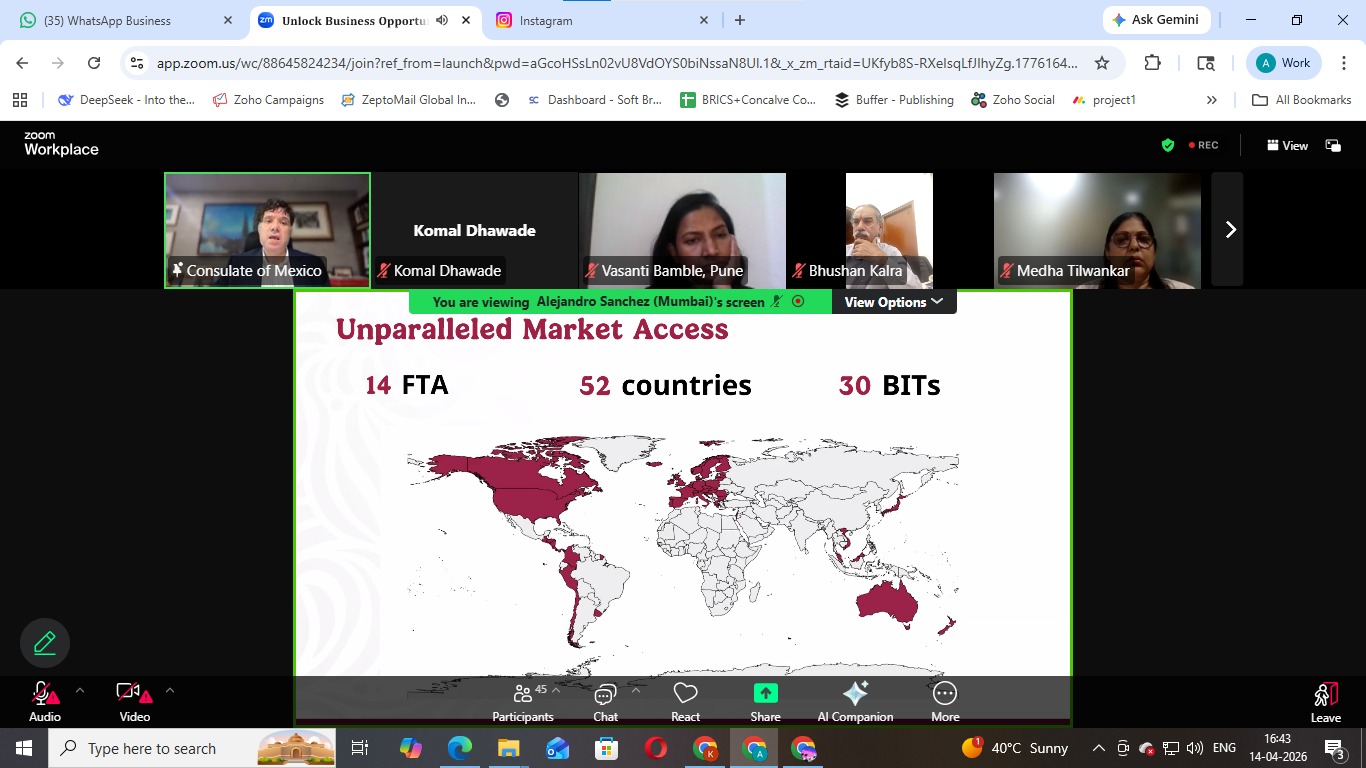Click the Ask Gemini button
1366x768 pixels.
coord(1156,19)
